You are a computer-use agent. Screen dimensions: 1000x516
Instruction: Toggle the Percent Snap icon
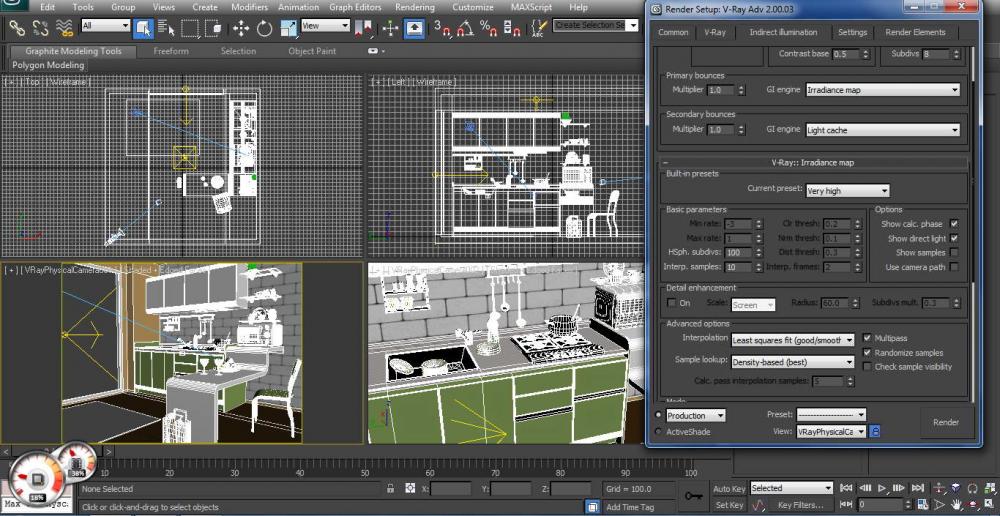click(x=489, y=28)
